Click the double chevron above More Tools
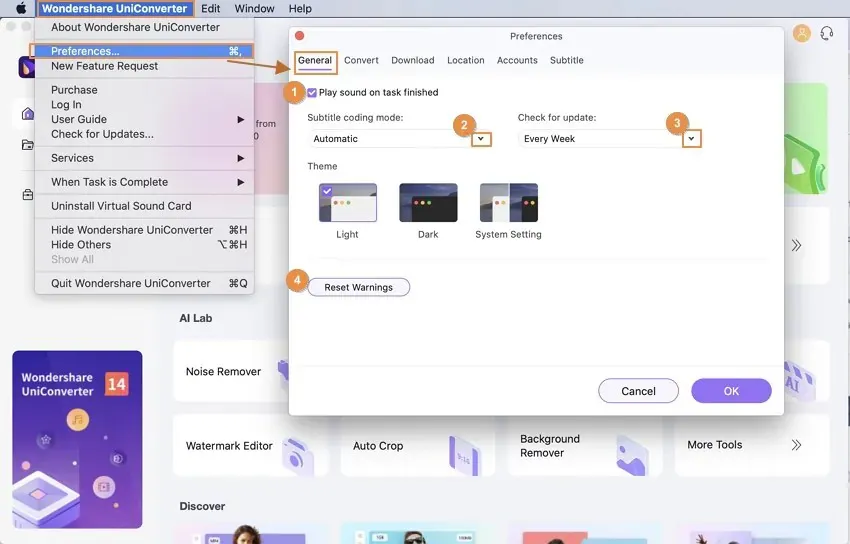 click(x=796, y=245)
